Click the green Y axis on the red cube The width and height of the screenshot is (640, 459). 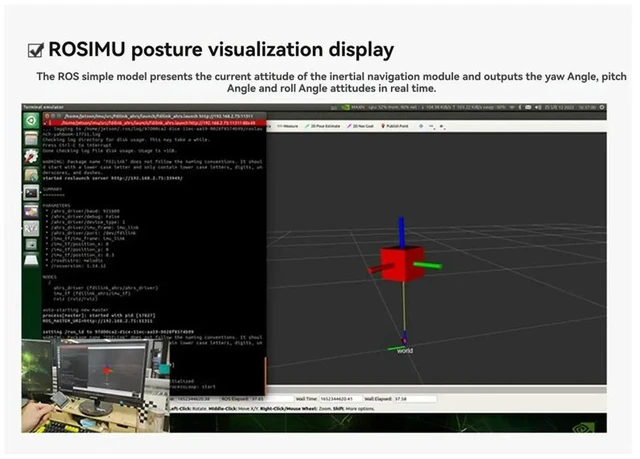(428, 266)
